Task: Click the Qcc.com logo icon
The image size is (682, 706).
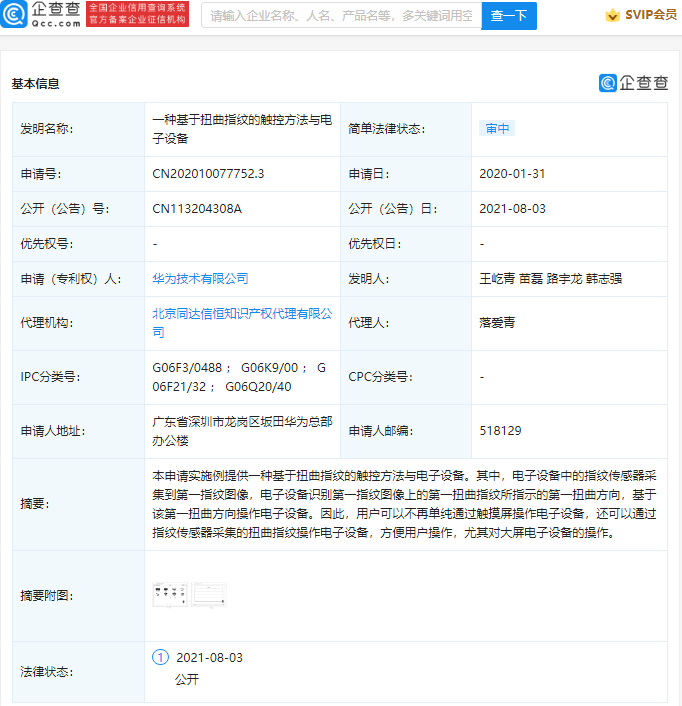Action: click(14, 14)
